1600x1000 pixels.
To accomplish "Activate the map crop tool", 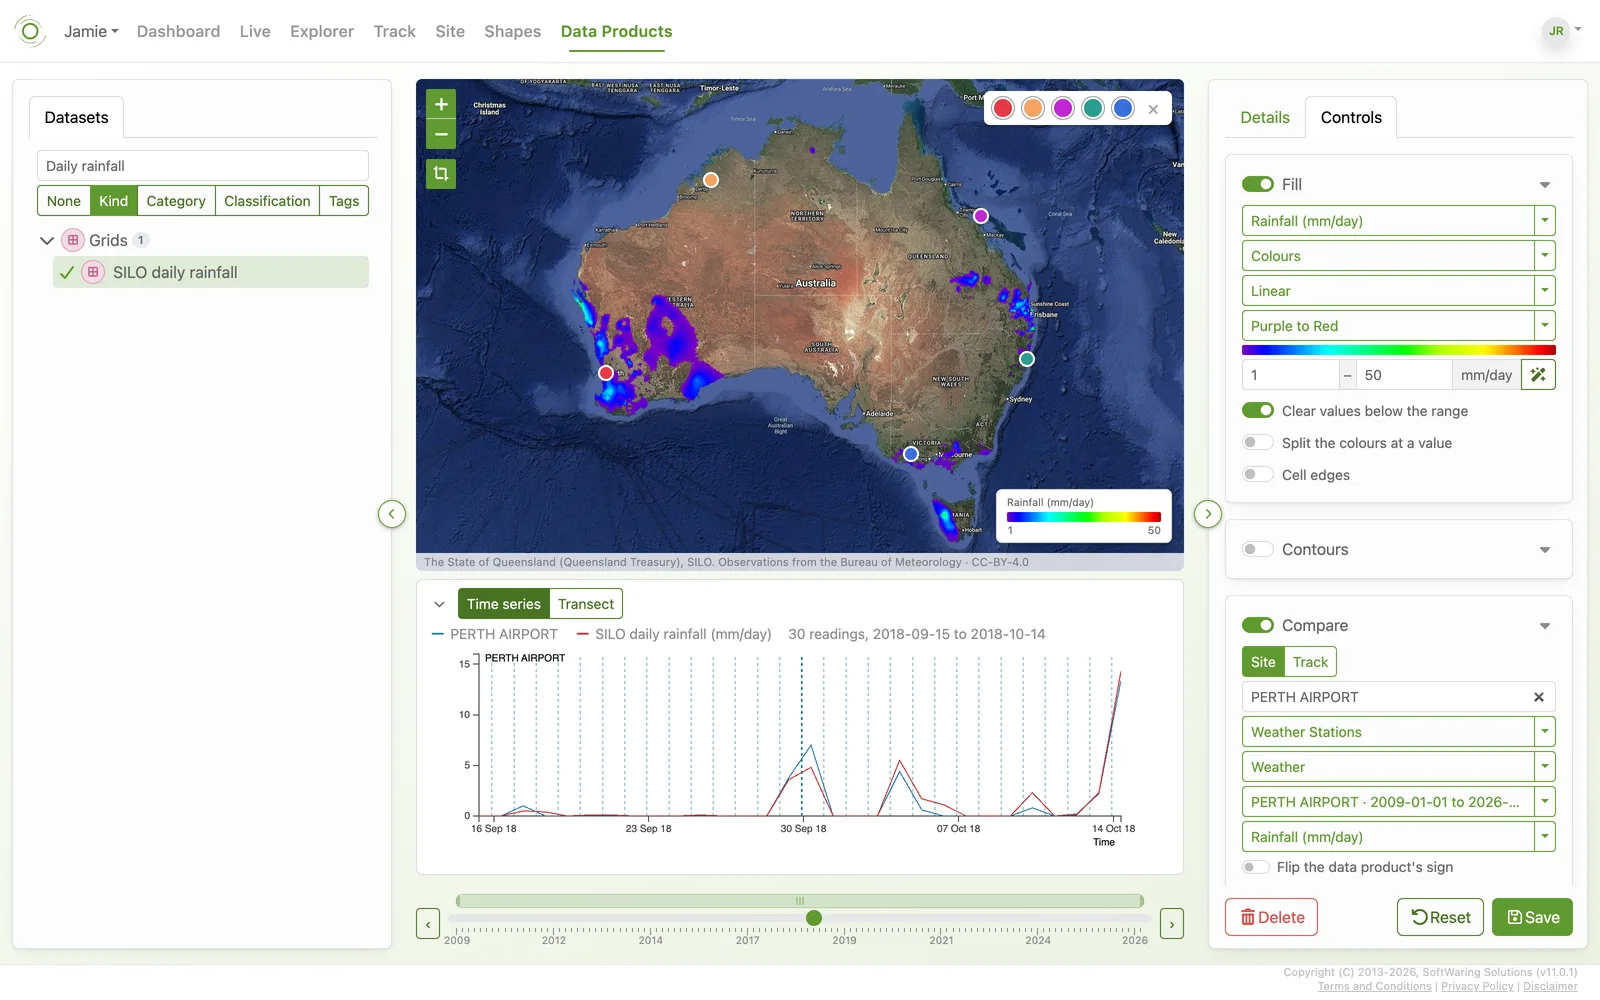I will pyautogui.click(x=441, y=174).
